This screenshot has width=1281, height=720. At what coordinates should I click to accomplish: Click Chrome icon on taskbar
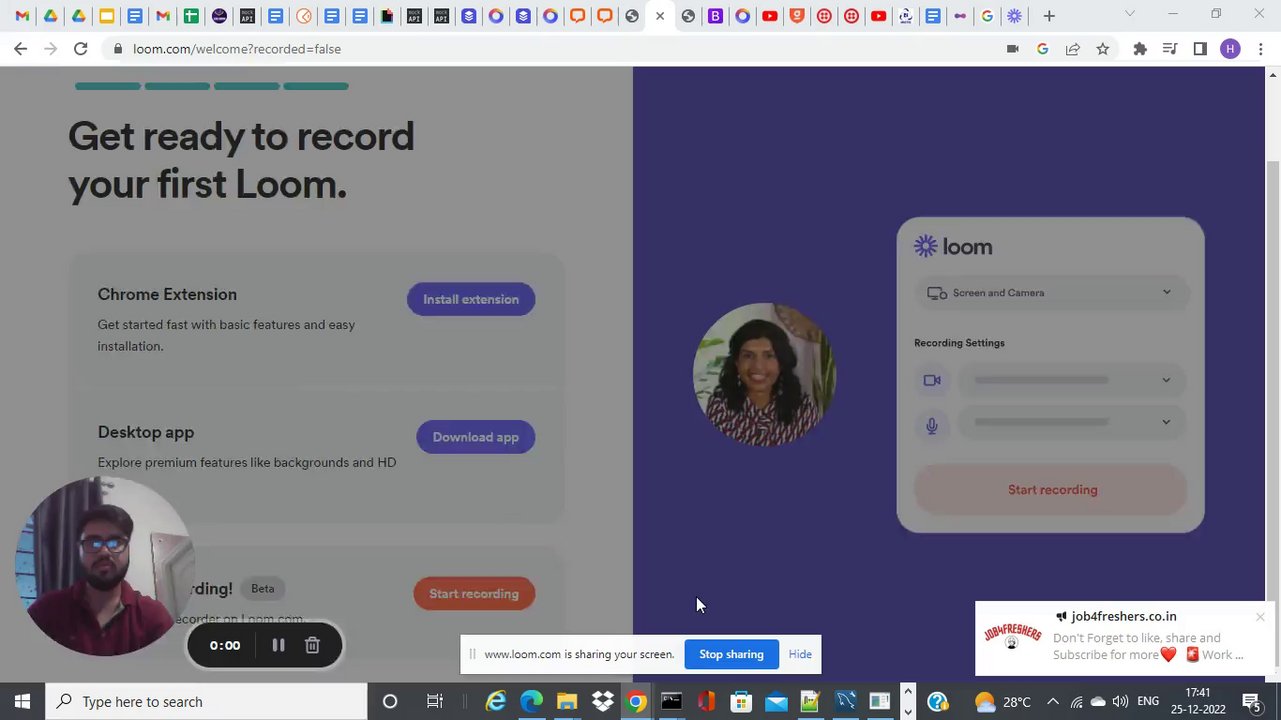[x=636, y=702]
